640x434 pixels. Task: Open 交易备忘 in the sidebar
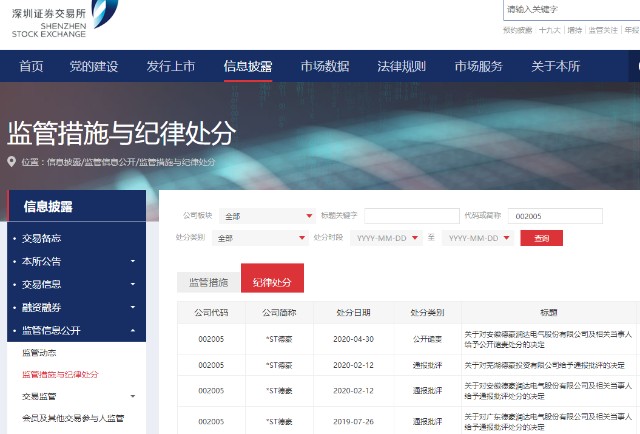(41, 238)
